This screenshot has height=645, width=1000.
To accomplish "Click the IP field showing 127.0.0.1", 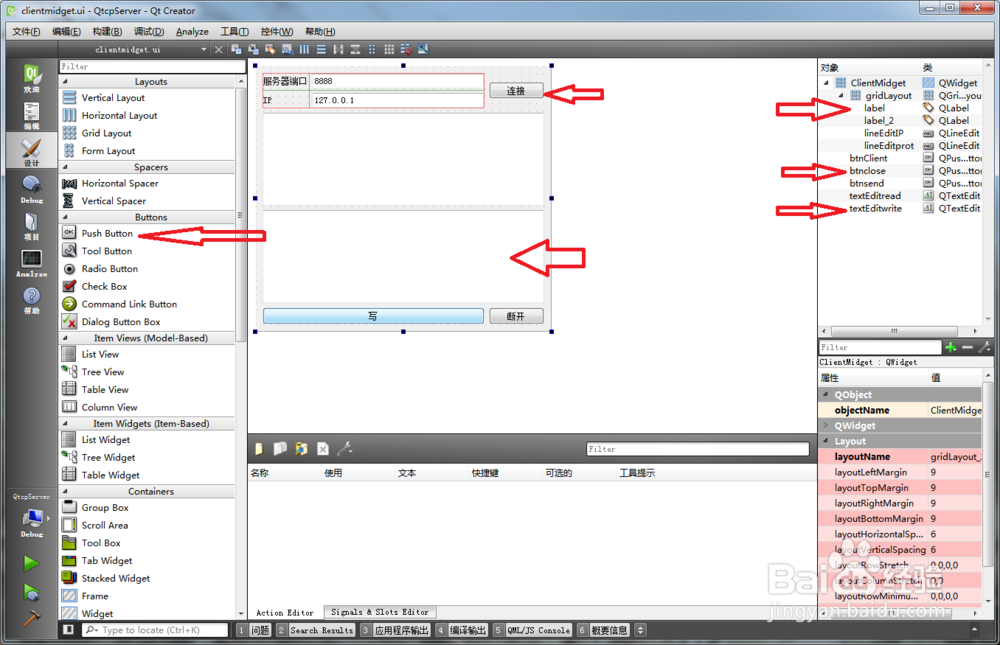I will pos(397,100).
